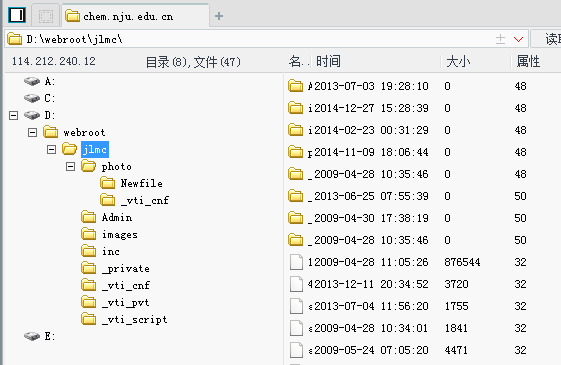Click the 目录(8), 文件(47) count label

click(x=193, y=62)
